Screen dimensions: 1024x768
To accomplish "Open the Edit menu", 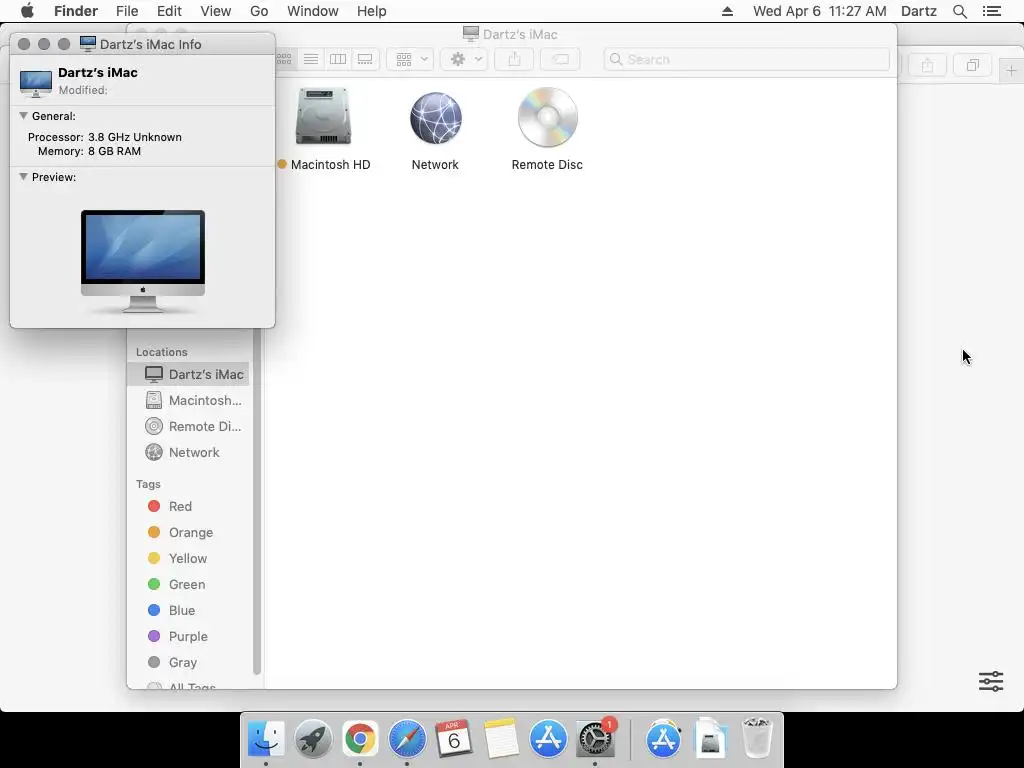I will click(x=169, y=11).
